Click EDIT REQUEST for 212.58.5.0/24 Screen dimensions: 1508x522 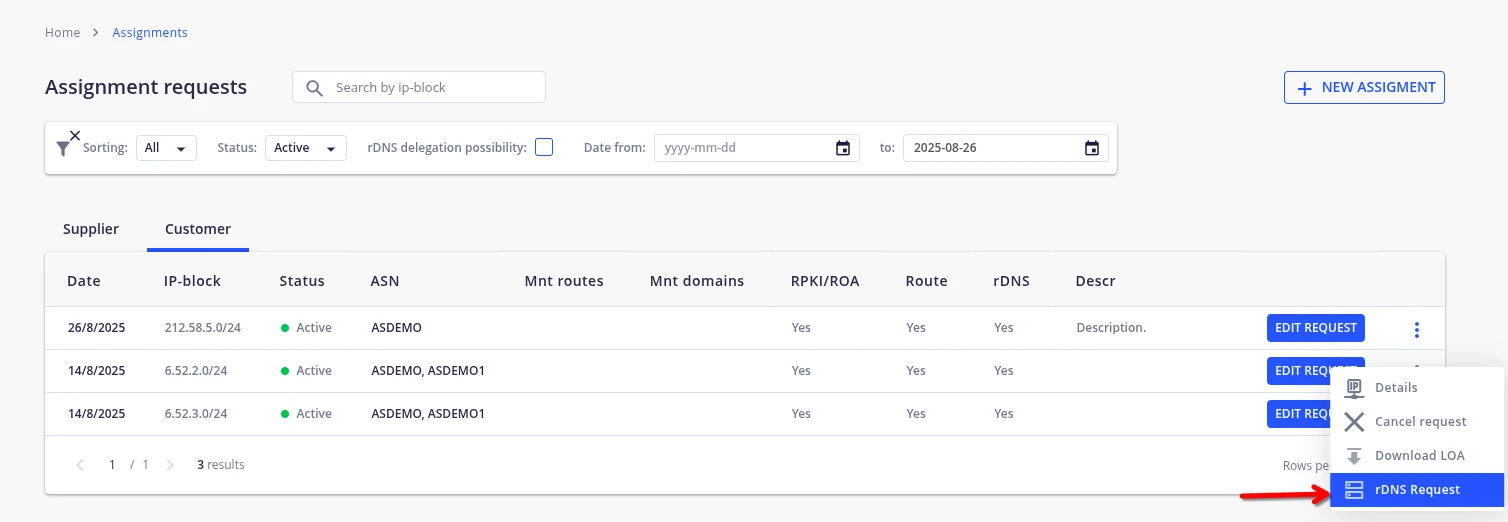coord(1316,328)
